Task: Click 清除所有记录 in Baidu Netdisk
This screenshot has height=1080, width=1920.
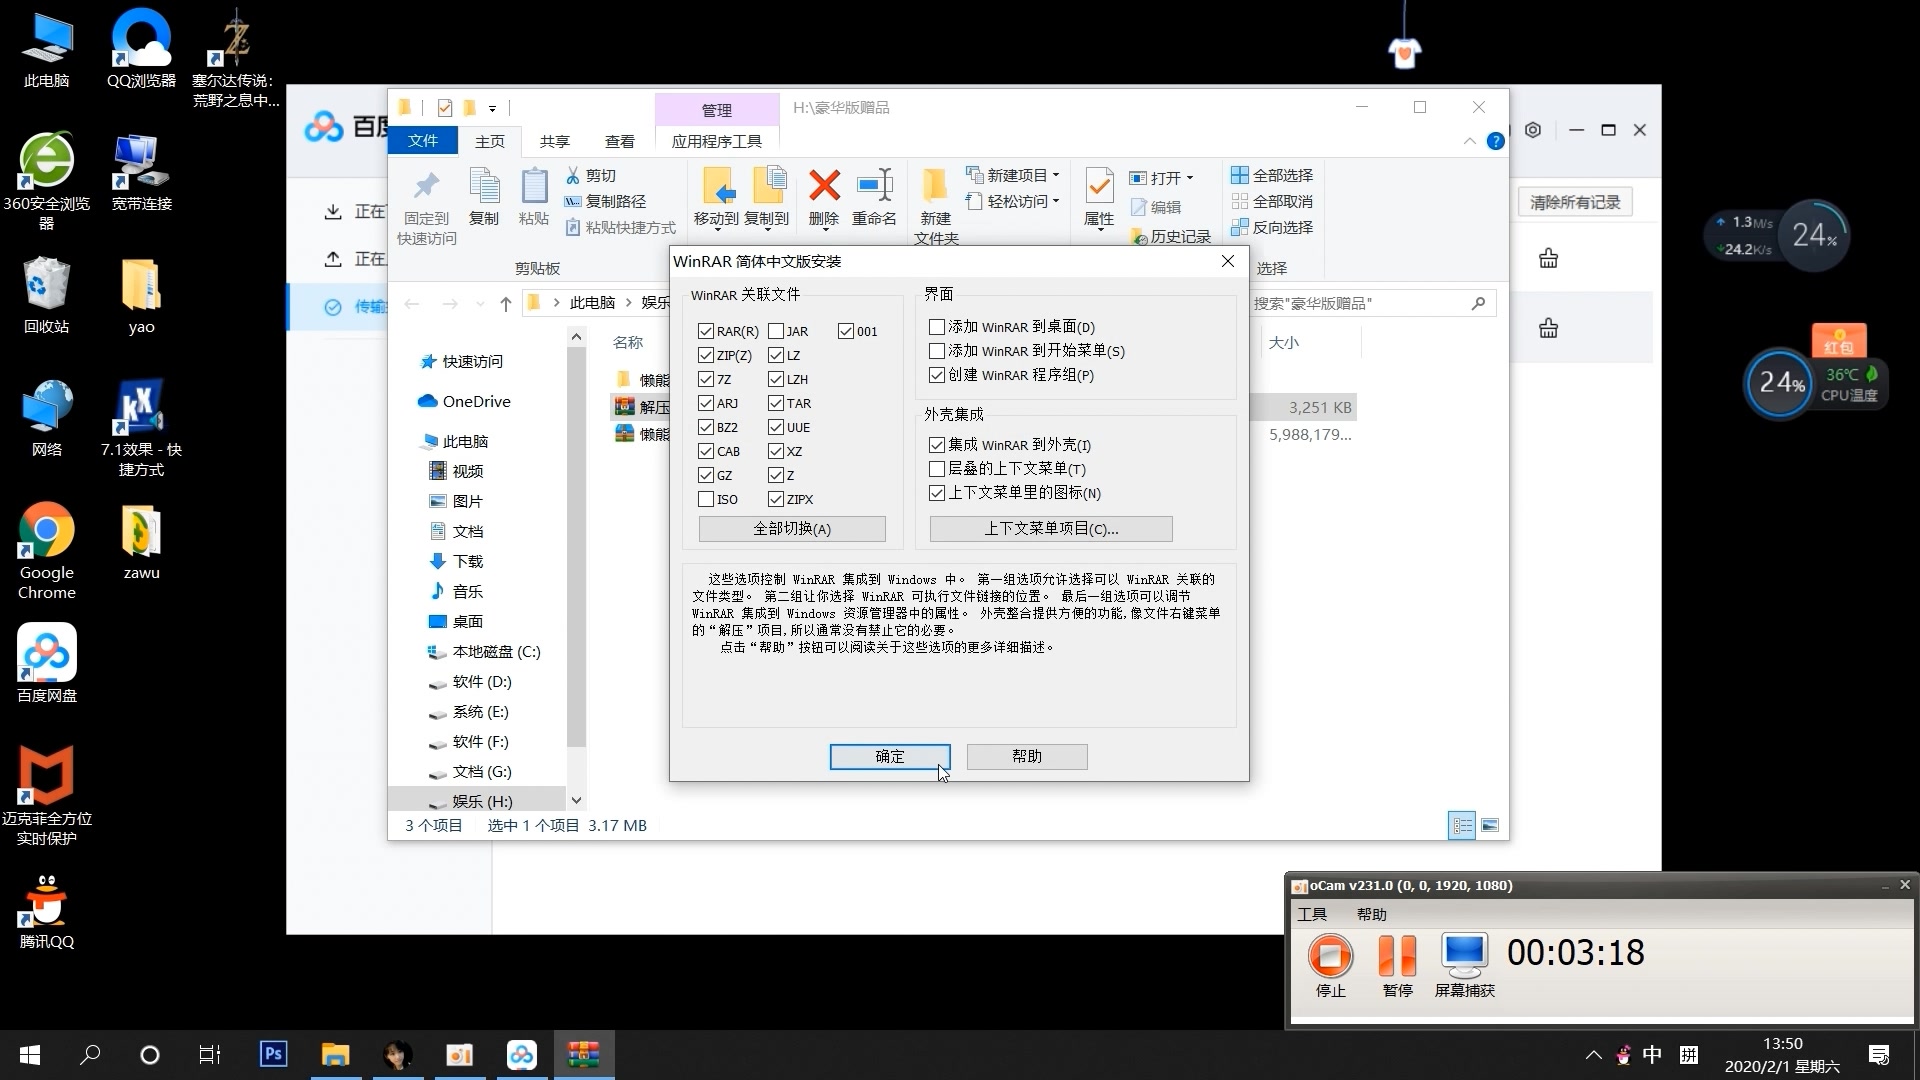Action: tap(1575, 202)
